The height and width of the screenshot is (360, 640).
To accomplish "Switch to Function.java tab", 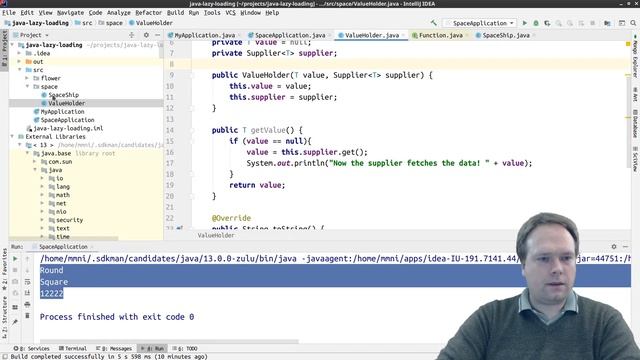I will point(440,36).
